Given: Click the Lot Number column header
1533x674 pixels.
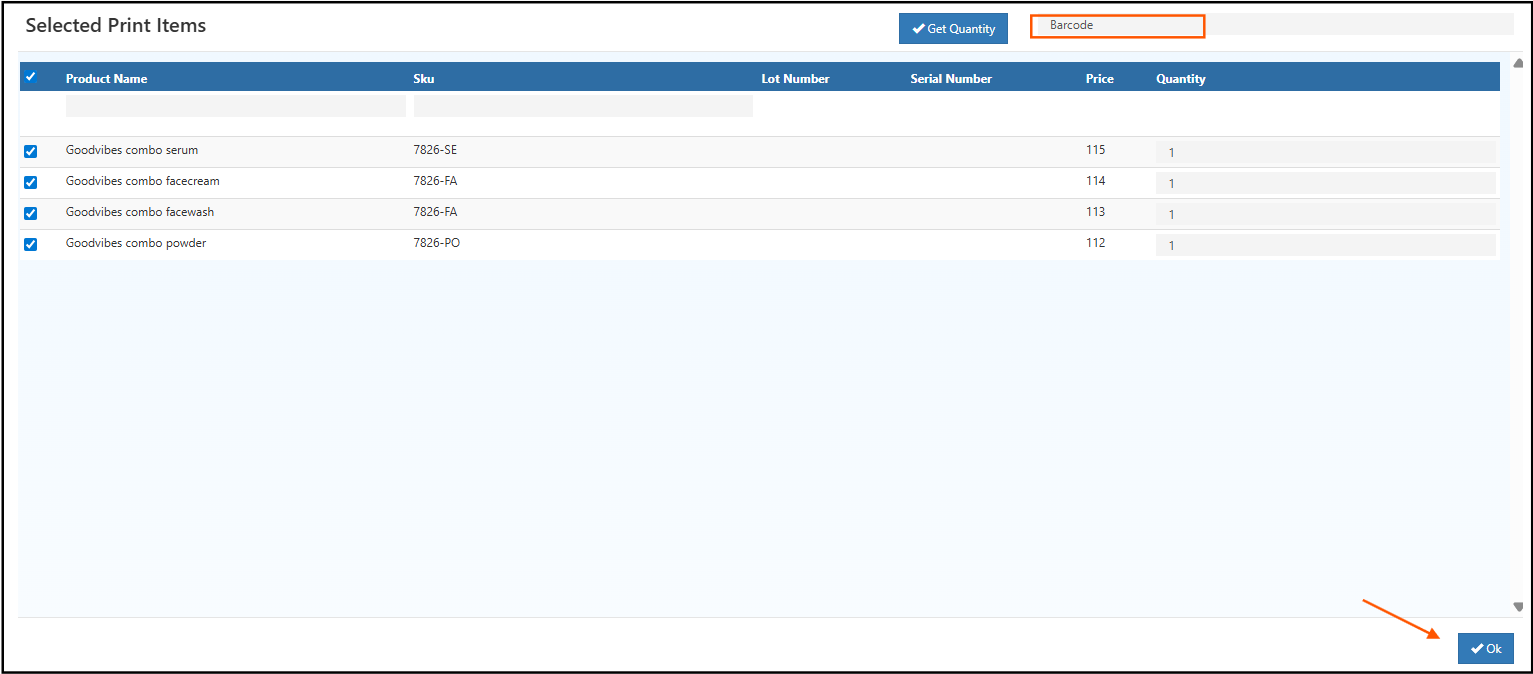Looking at the screenshot, I should pyautogui.click(x=795, y=79).
